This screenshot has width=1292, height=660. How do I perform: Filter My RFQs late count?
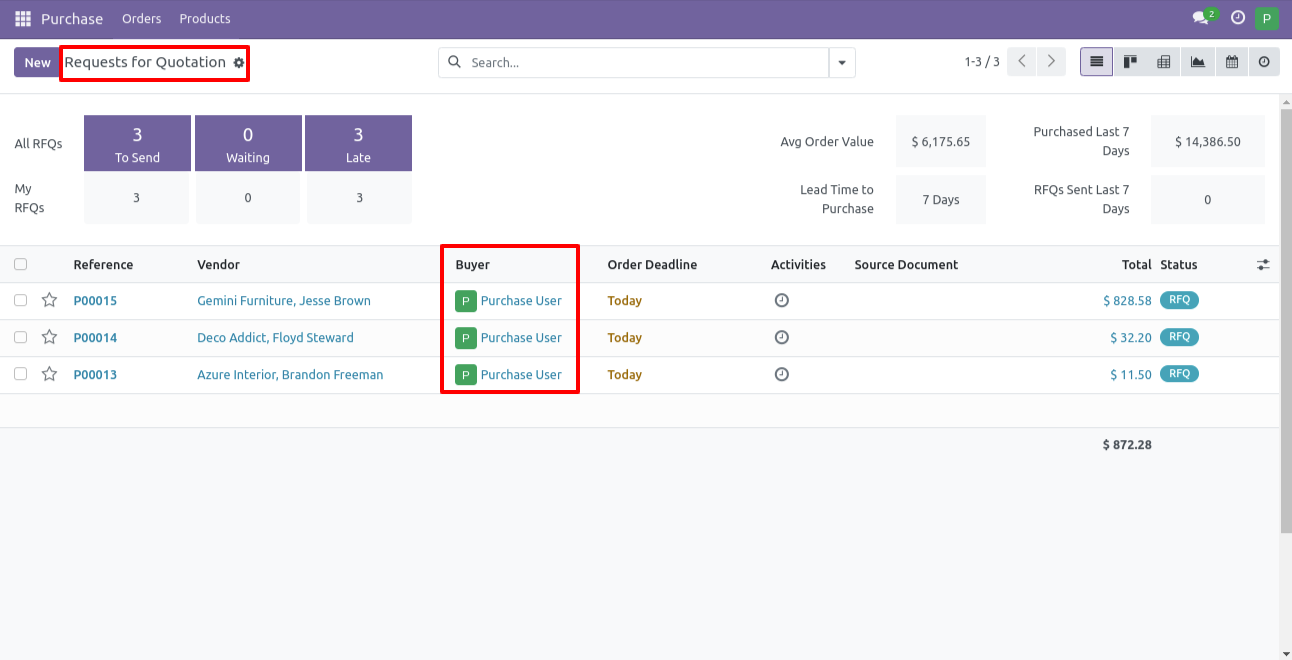pos(359,198)
